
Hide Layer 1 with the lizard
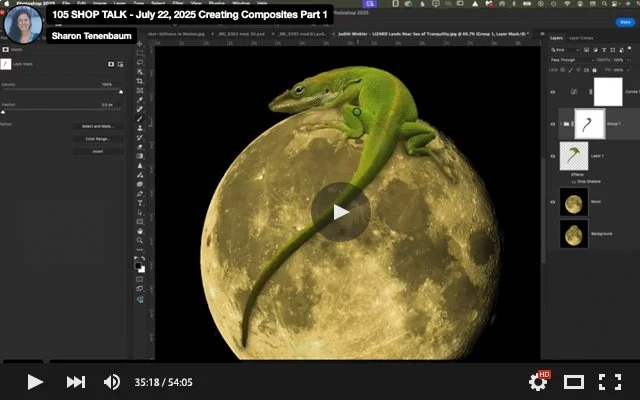tap(553, 156)
